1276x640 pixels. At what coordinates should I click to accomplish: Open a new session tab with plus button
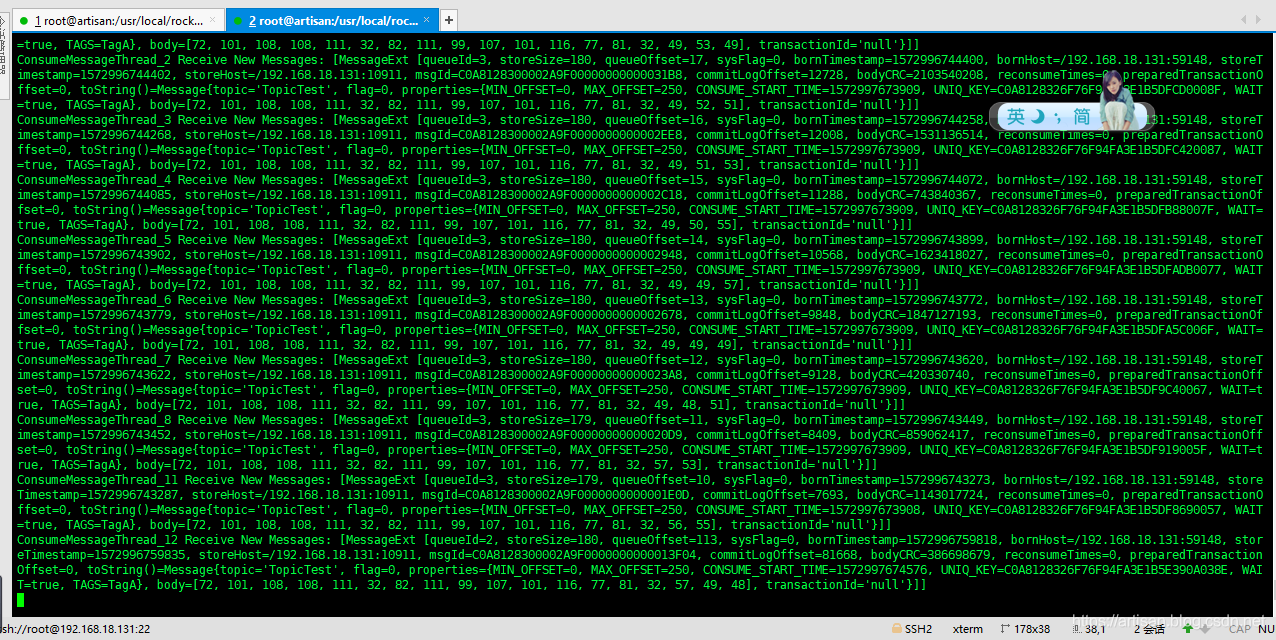(x=449, y=20)
